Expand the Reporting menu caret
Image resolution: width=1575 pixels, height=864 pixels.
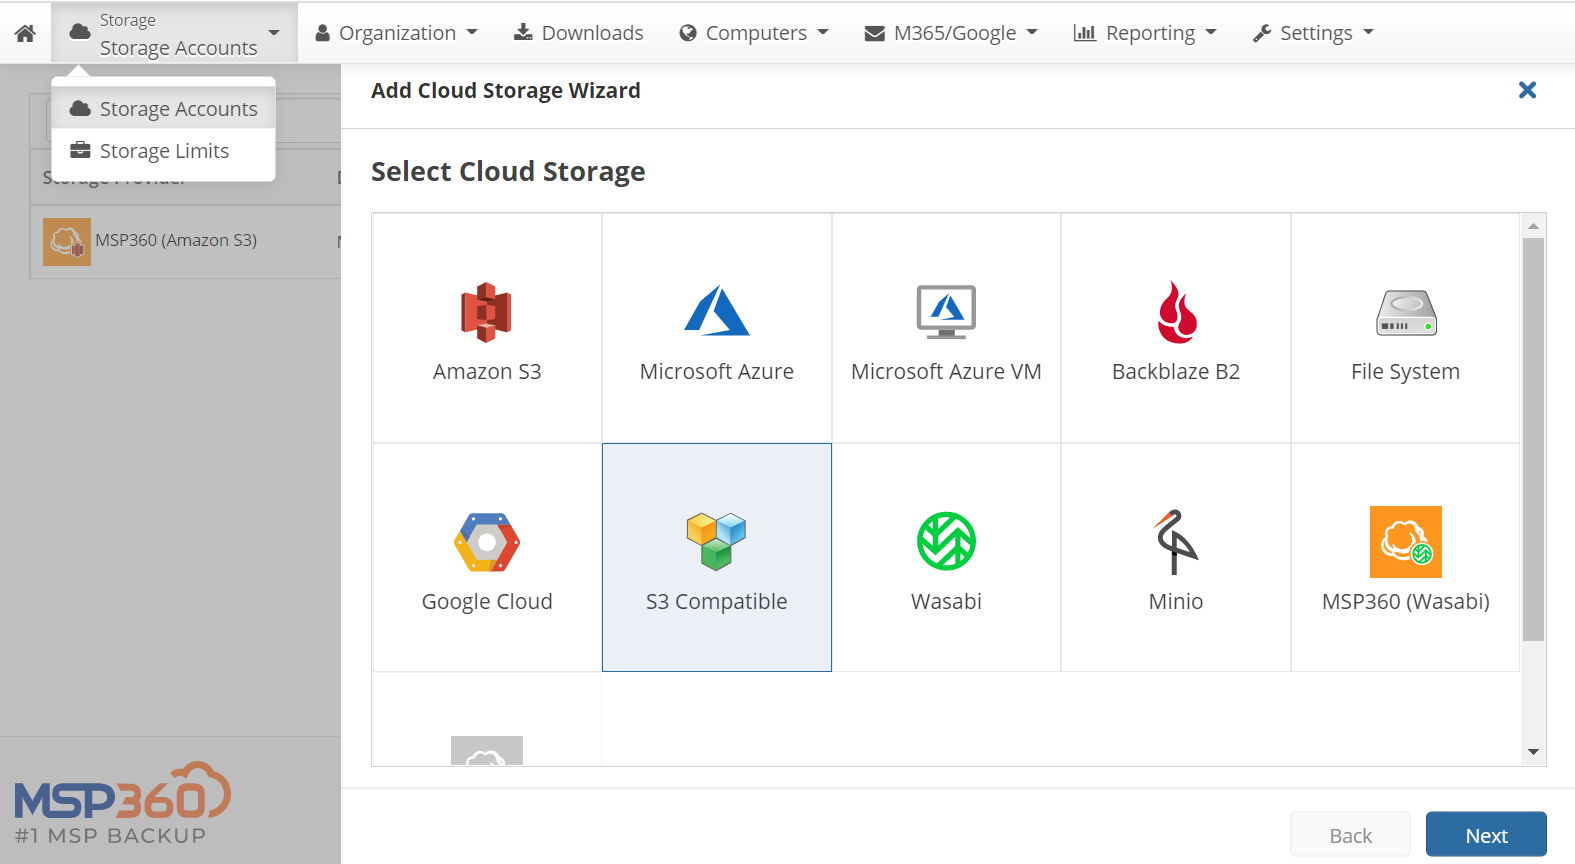pos(1211,32)
